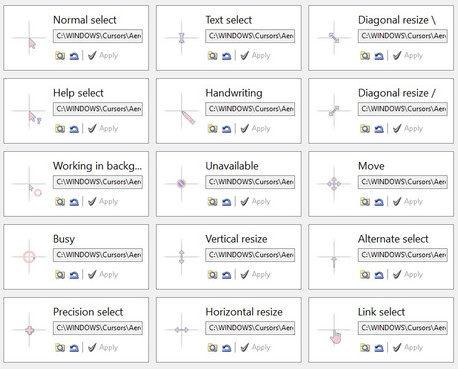Click reset arrow icon under Text select
Screen dimensions: 458x369
227,56
